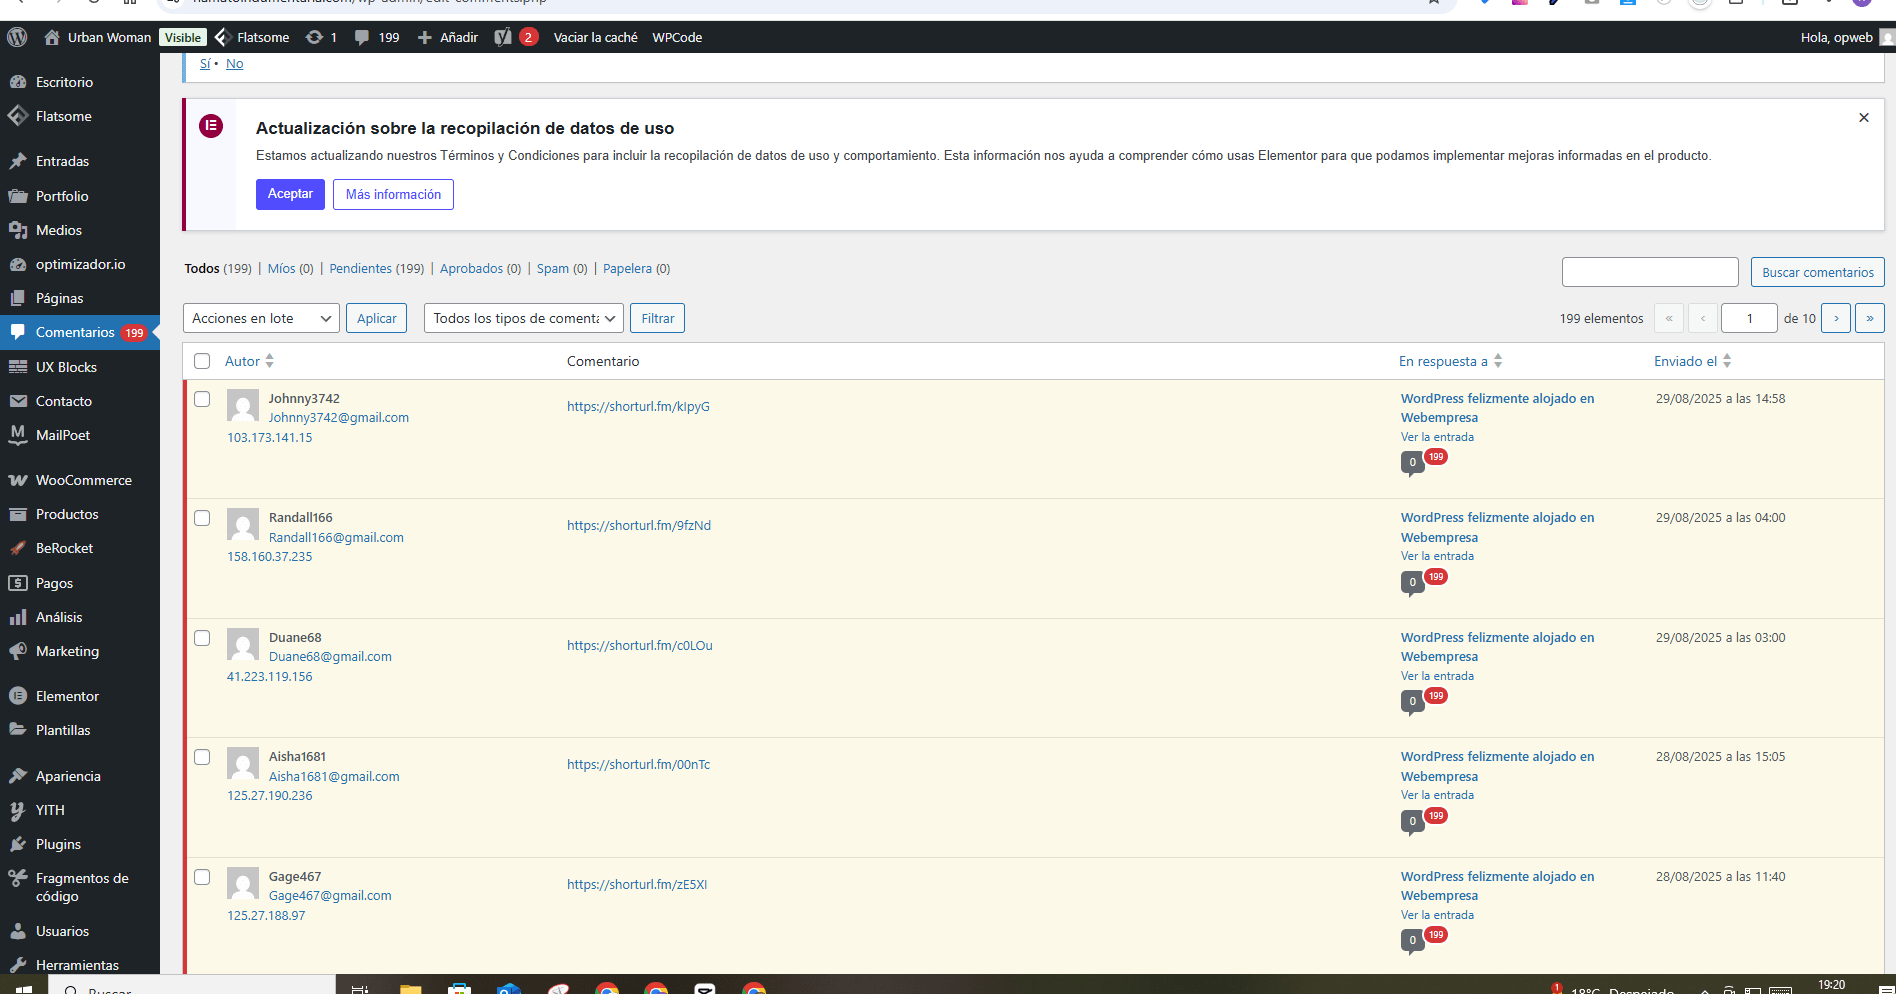Screen dimensions: 1896x994
Task: Expand the comment types filter dropdown
Action: click(x=523, y=318)
